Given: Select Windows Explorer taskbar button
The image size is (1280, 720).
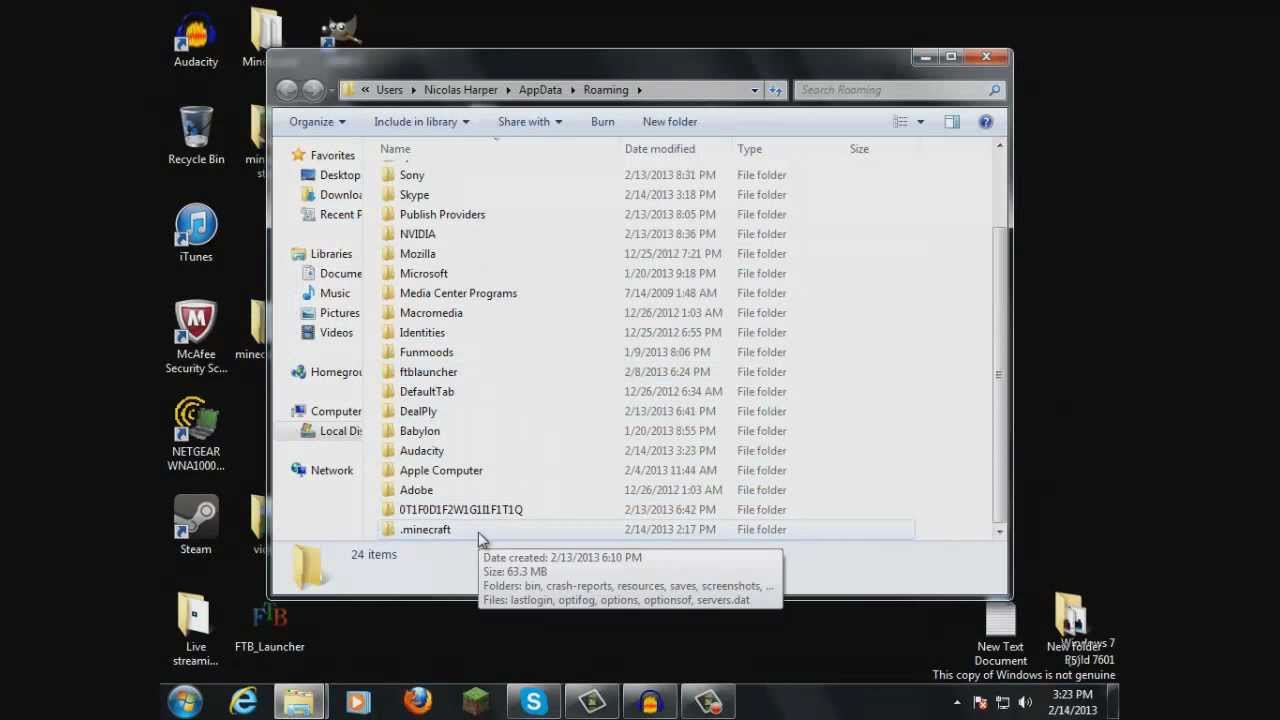Looking at the screenshot, I should pyautogui.click(x=298, y=702).
